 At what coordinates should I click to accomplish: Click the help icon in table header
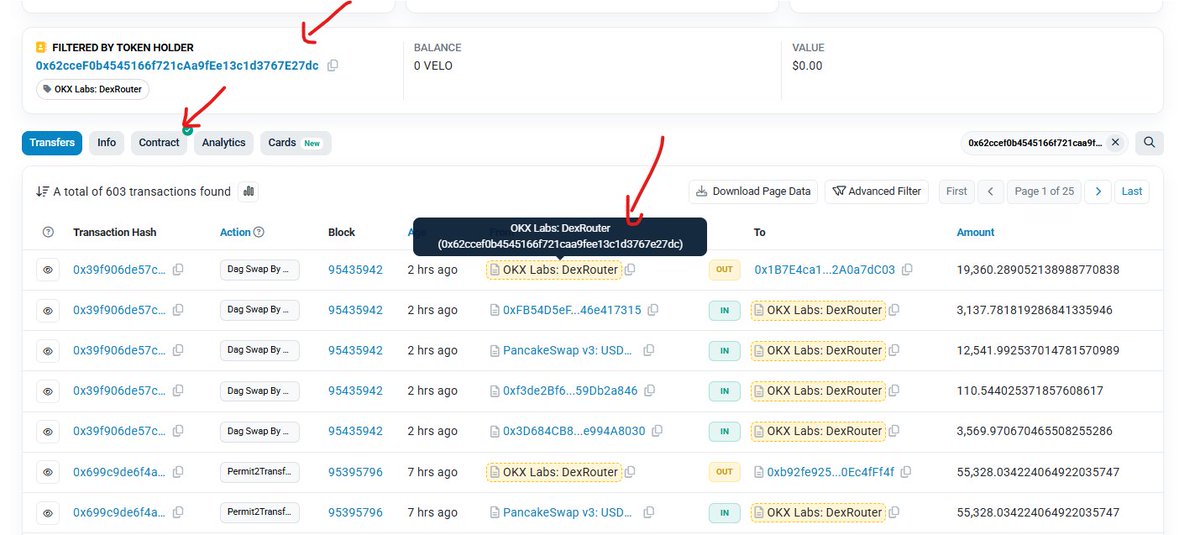(48, 232)
